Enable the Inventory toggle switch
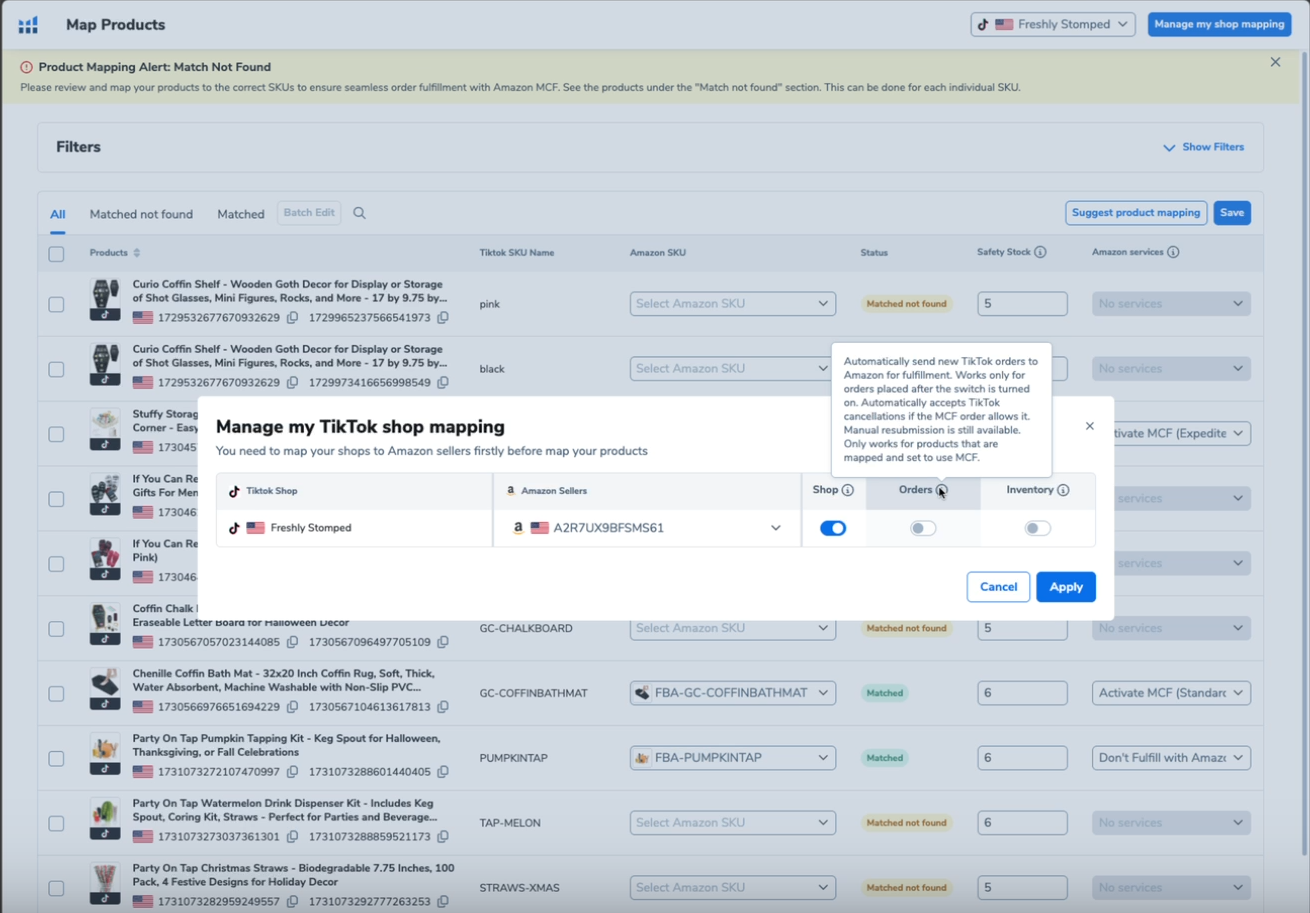This screenshot has width=1310, height=913. (x=1037, y=528)
